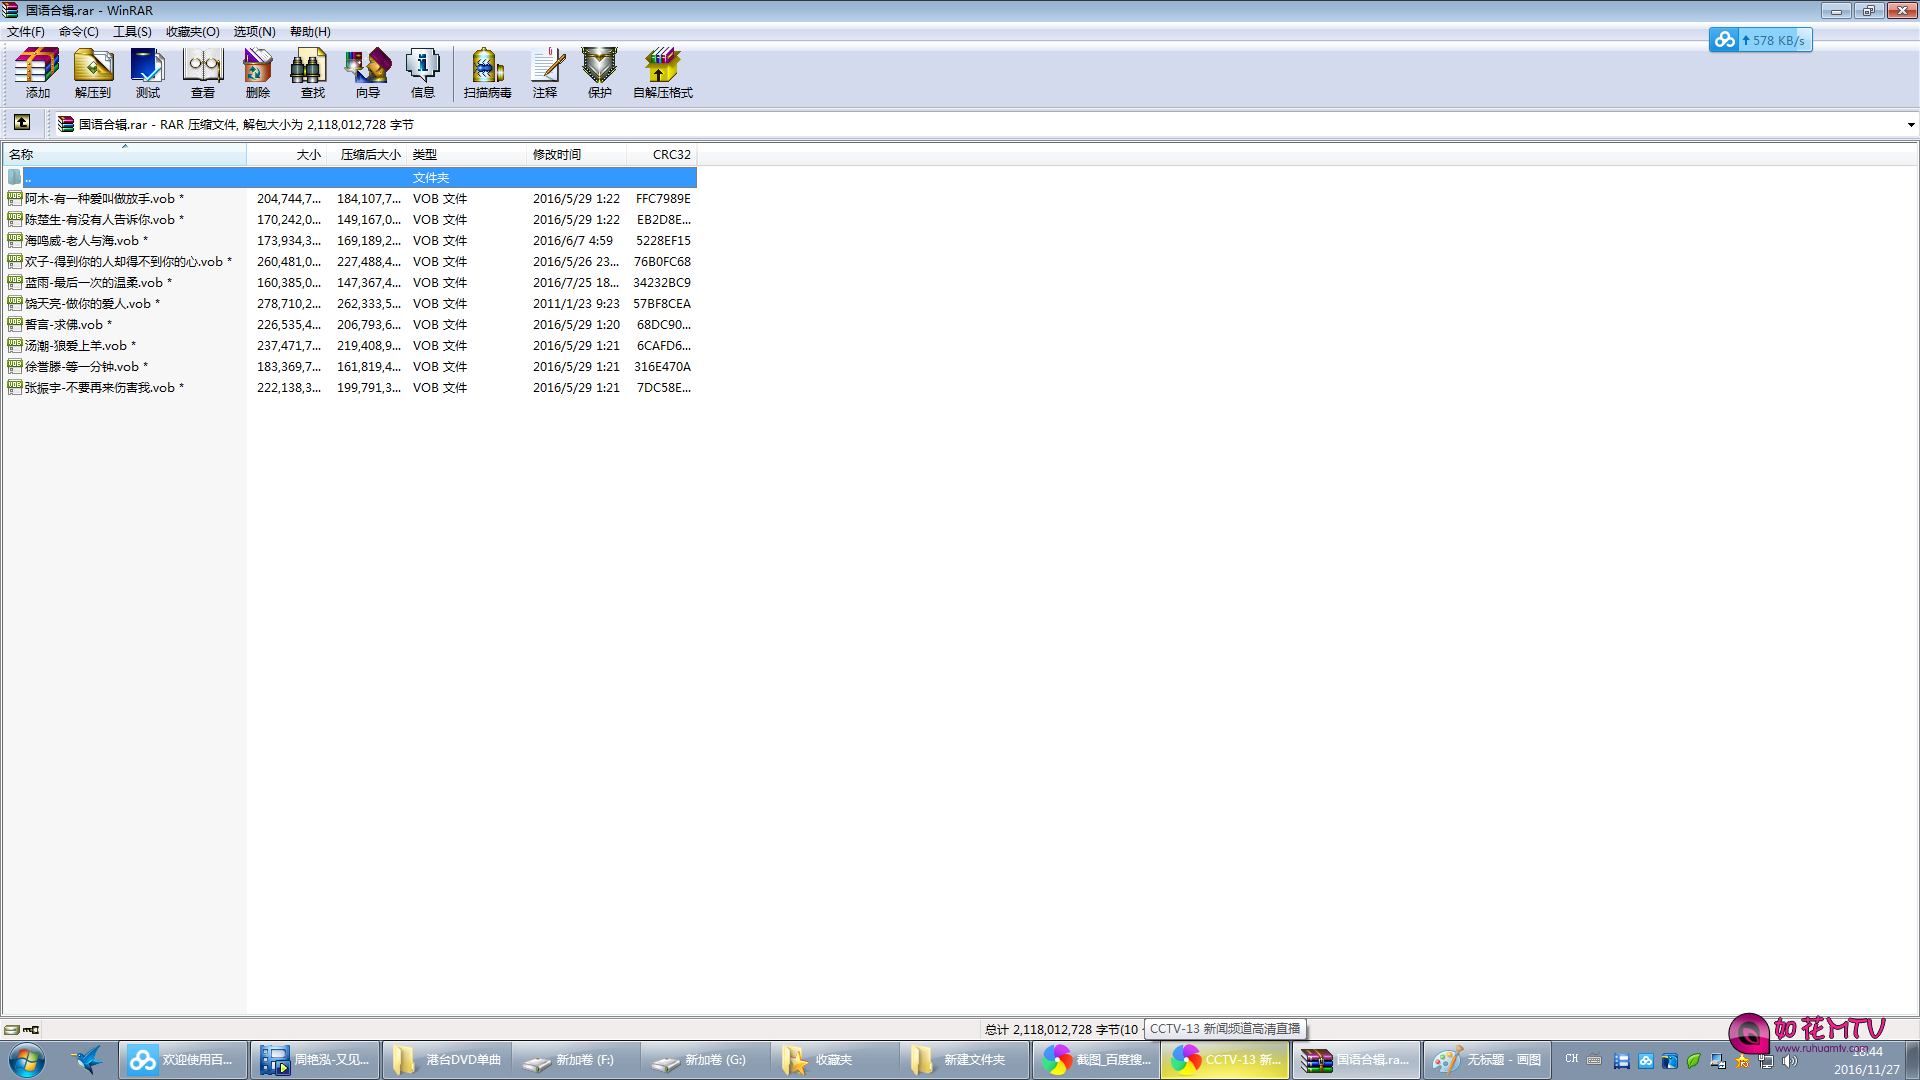Switch to 收藏夹 taskbar item
The image size is (1920, 1080).
835,1060
